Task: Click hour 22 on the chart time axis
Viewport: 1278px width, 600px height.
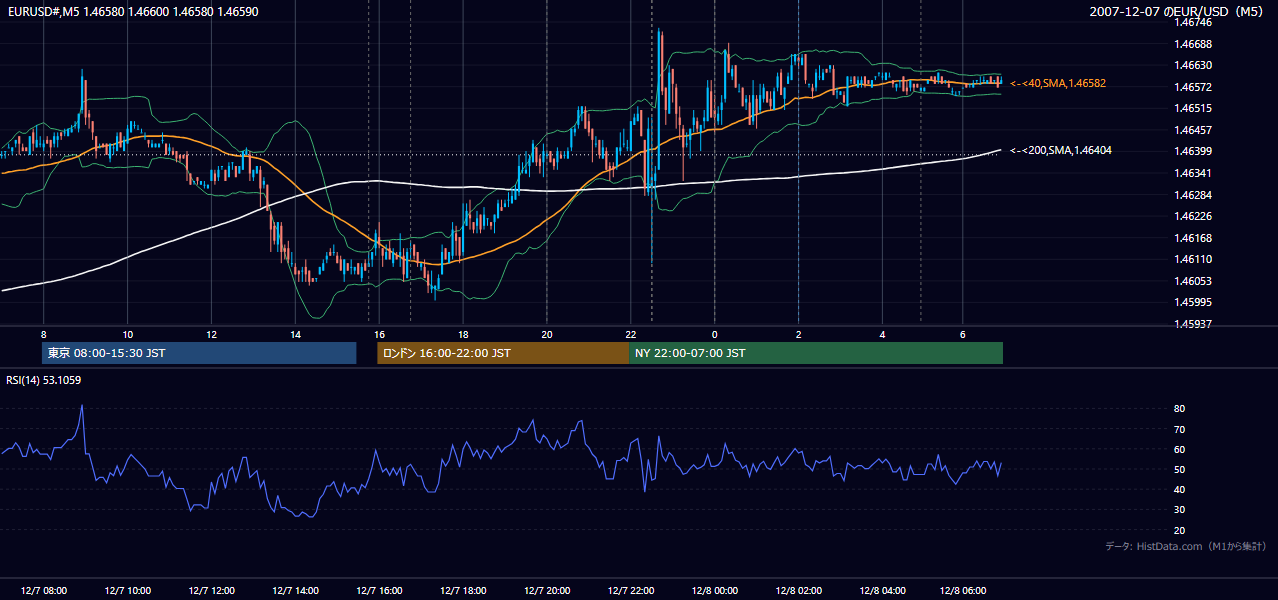Action: 630,334
